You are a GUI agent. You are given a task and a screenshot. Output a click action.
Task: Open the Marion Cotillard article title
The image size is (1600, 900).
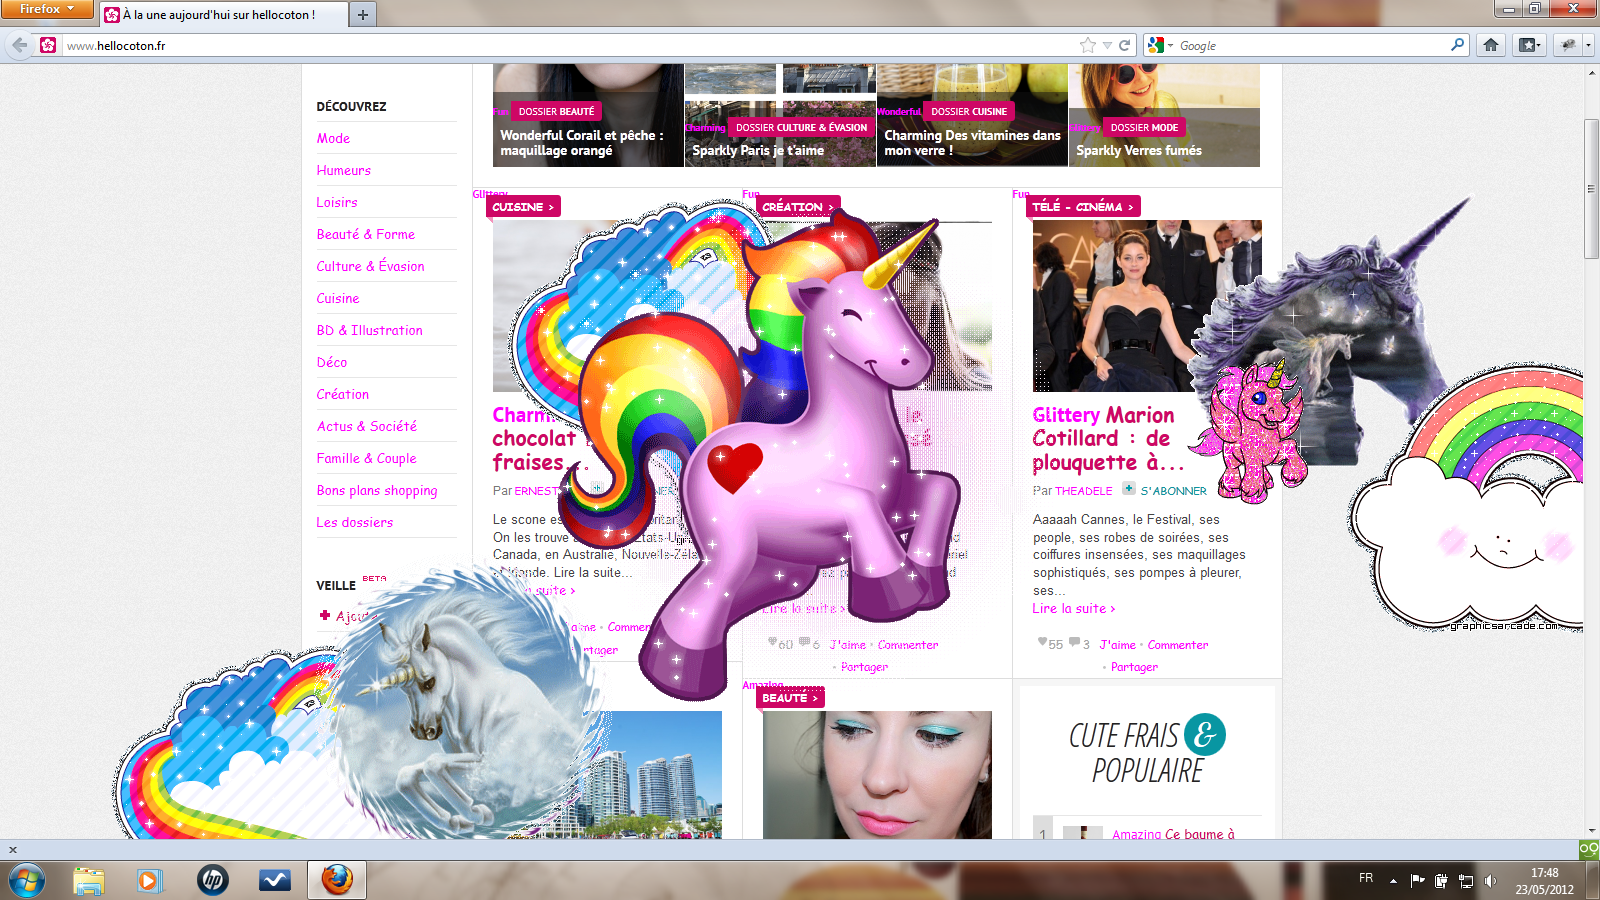(x=1108, y=438)
